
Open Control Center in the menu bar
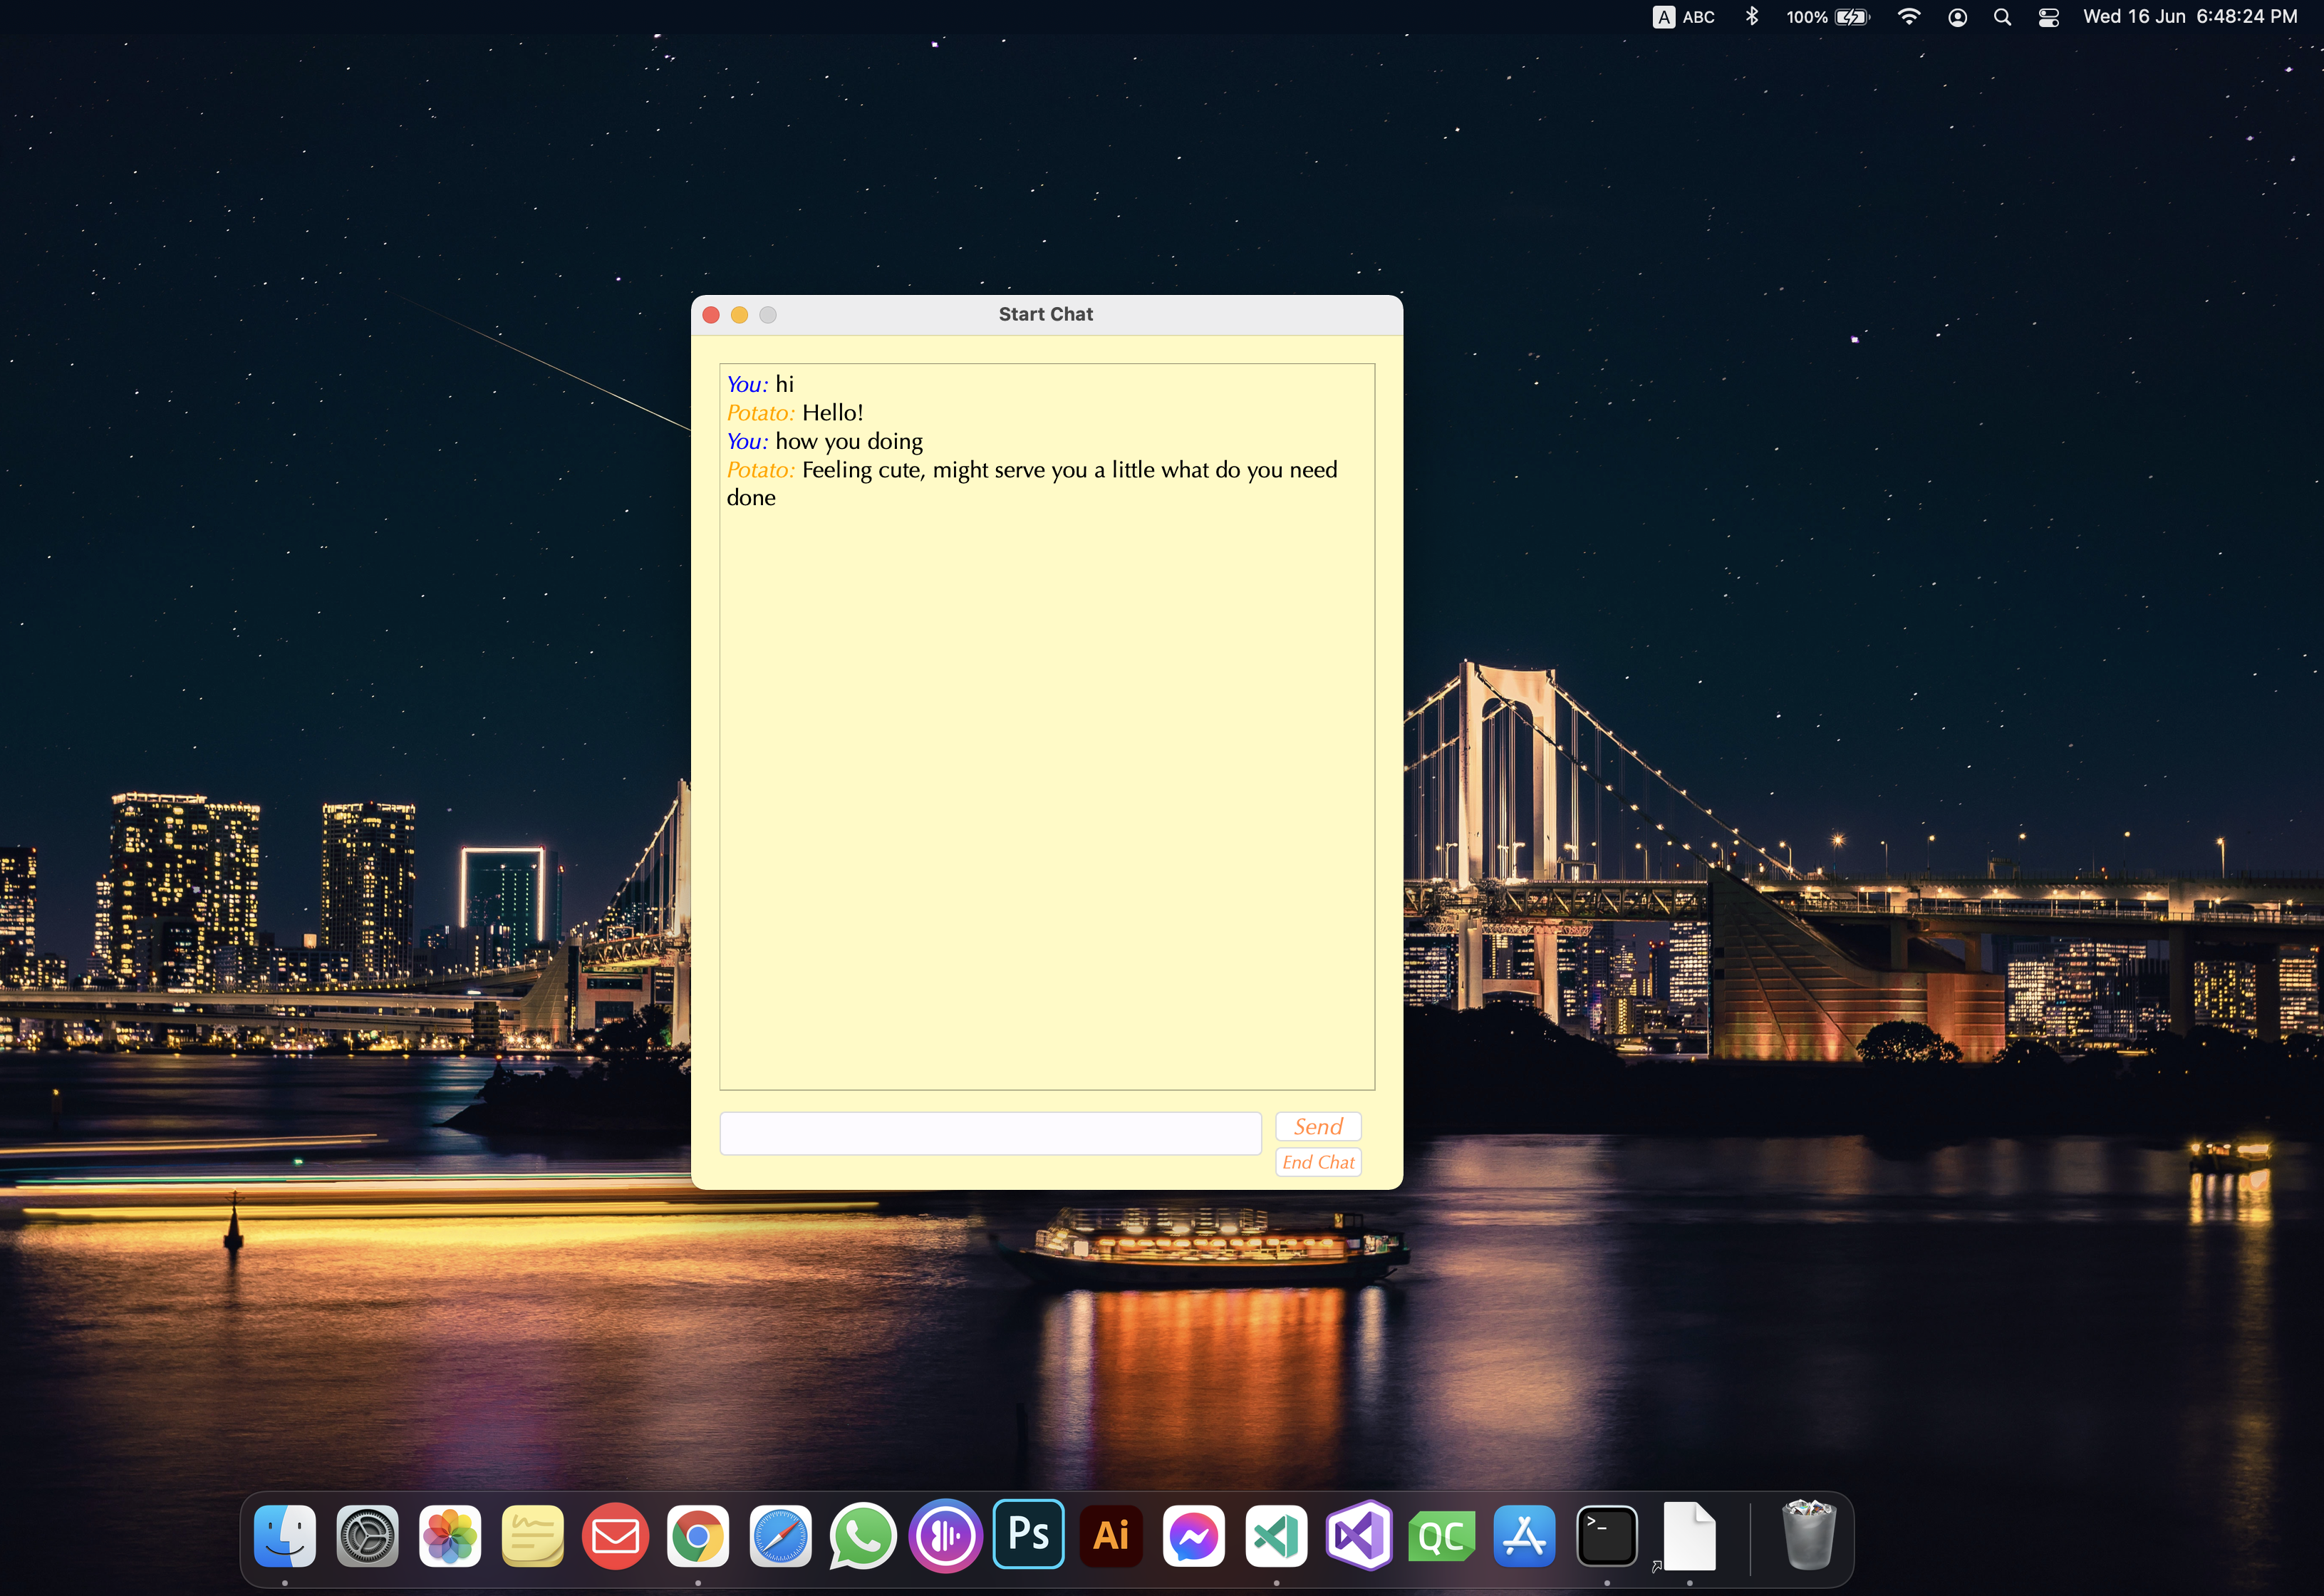pyautogui.click(x=2048, y=17)
